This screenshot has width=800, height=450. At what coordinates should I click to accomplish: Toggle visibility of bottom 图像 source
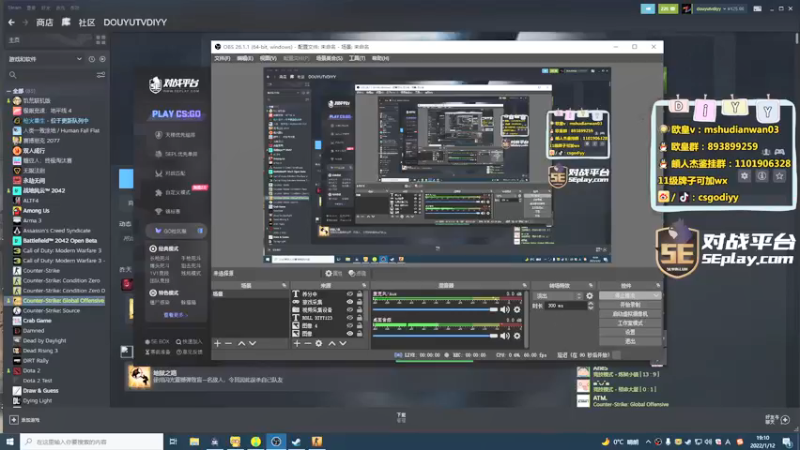[350, 333]
